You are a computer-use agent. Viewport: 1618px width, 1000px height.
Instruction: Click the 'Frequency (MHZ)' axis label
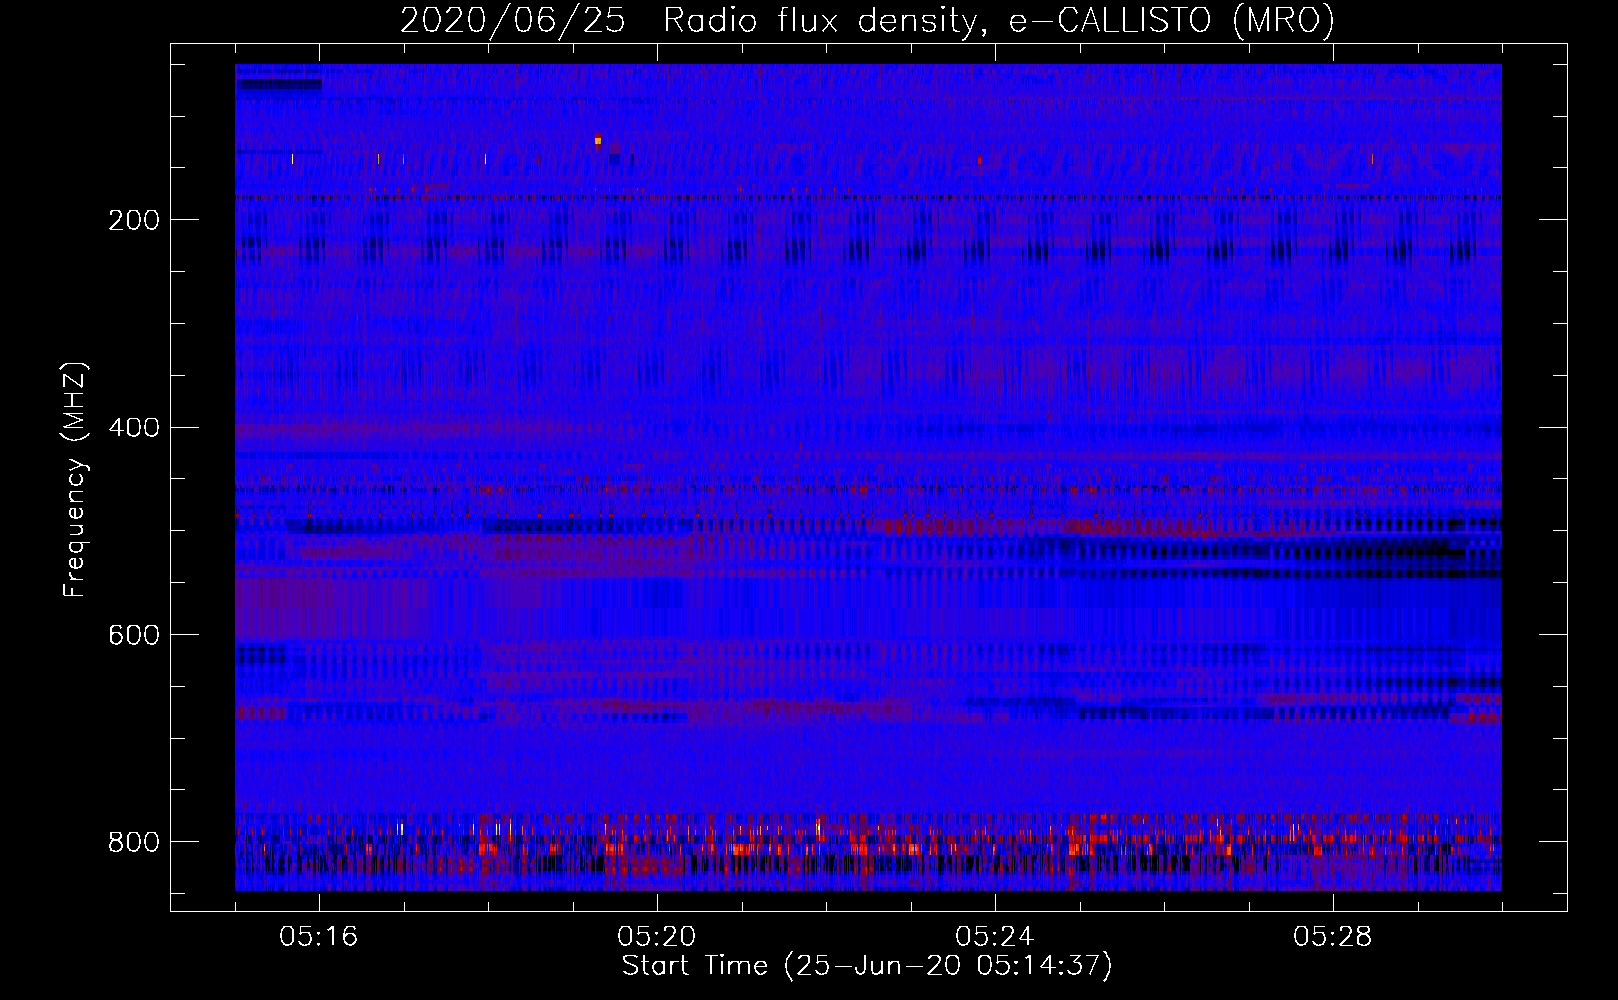(75, 479)
